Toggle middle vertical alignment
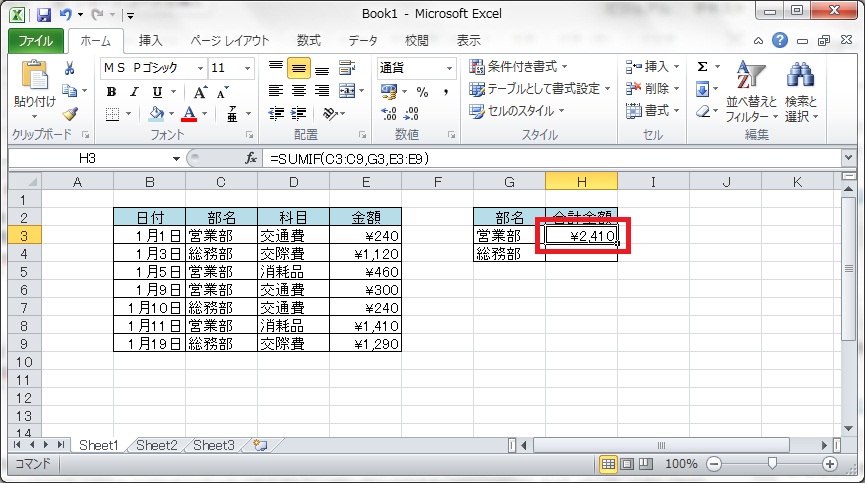Image resolution: width=865 pixels, height=483 pixels. pos(298,68)
